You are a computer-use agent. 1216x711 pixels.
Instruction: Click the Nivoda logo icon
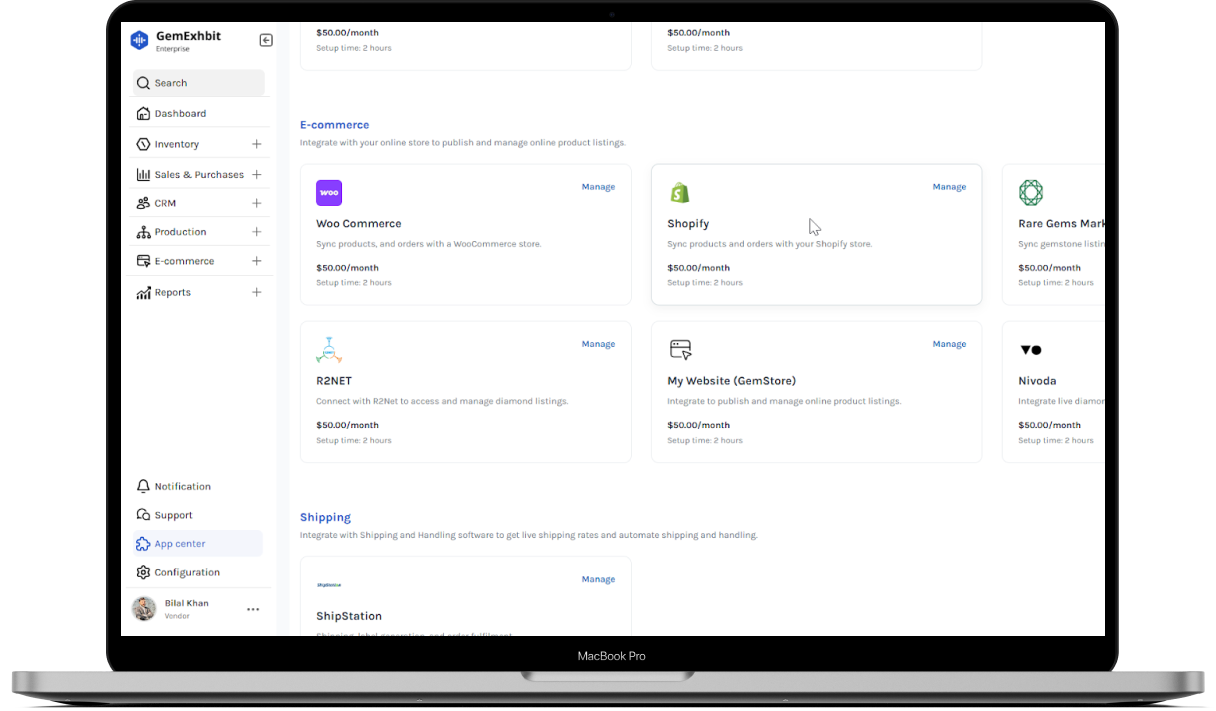1030,350
